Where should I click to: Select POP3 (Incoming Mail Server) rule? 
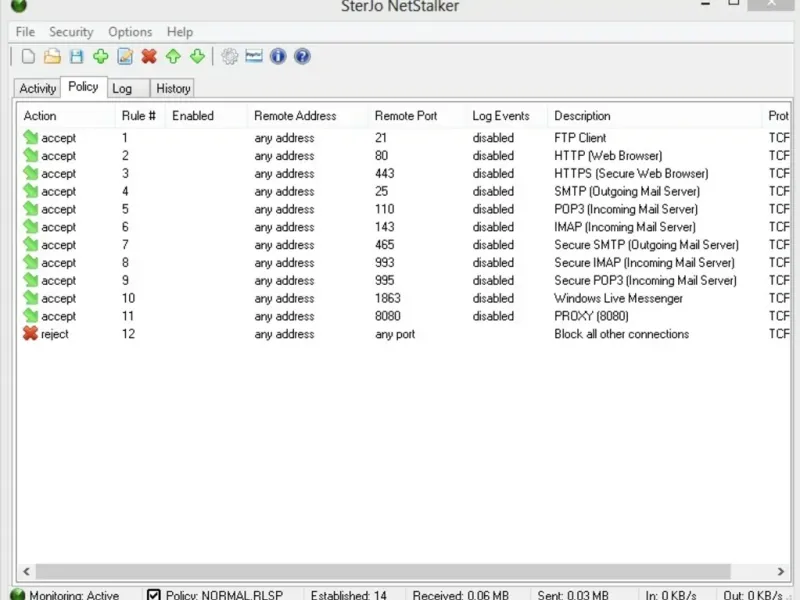[626, 209]
